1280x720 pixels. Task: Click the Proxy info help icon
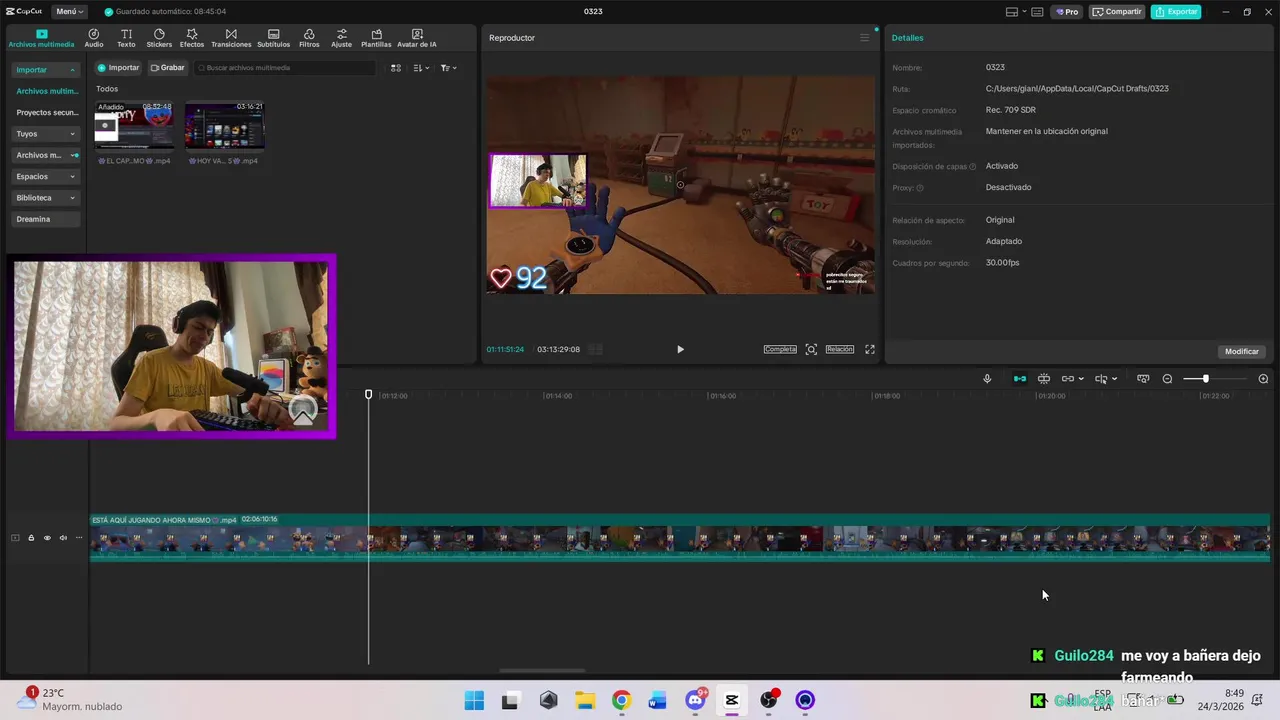[x=920, y=188]
